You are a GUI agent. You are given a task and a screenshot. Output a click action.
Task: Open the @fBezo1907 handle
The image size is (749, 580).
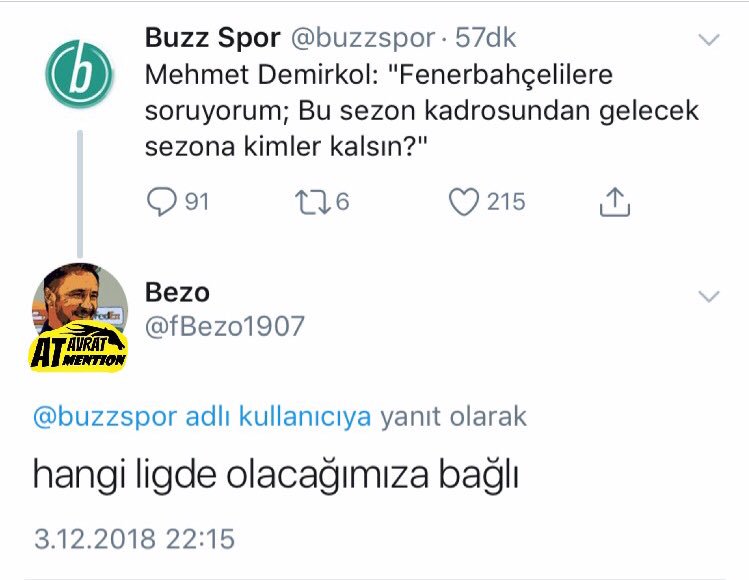(225, 326)
